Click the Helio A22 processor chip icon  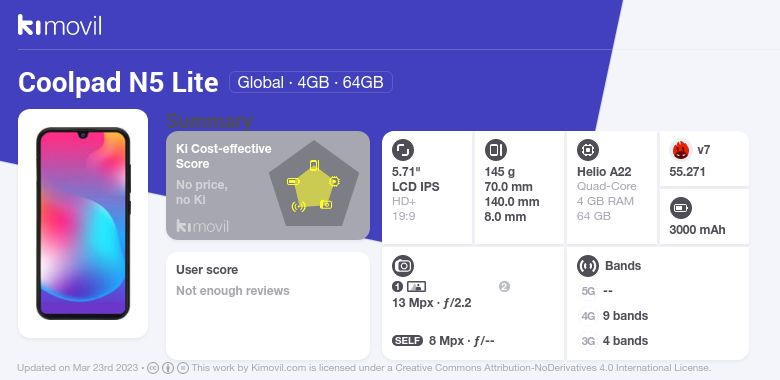click(x=588, y=150)
